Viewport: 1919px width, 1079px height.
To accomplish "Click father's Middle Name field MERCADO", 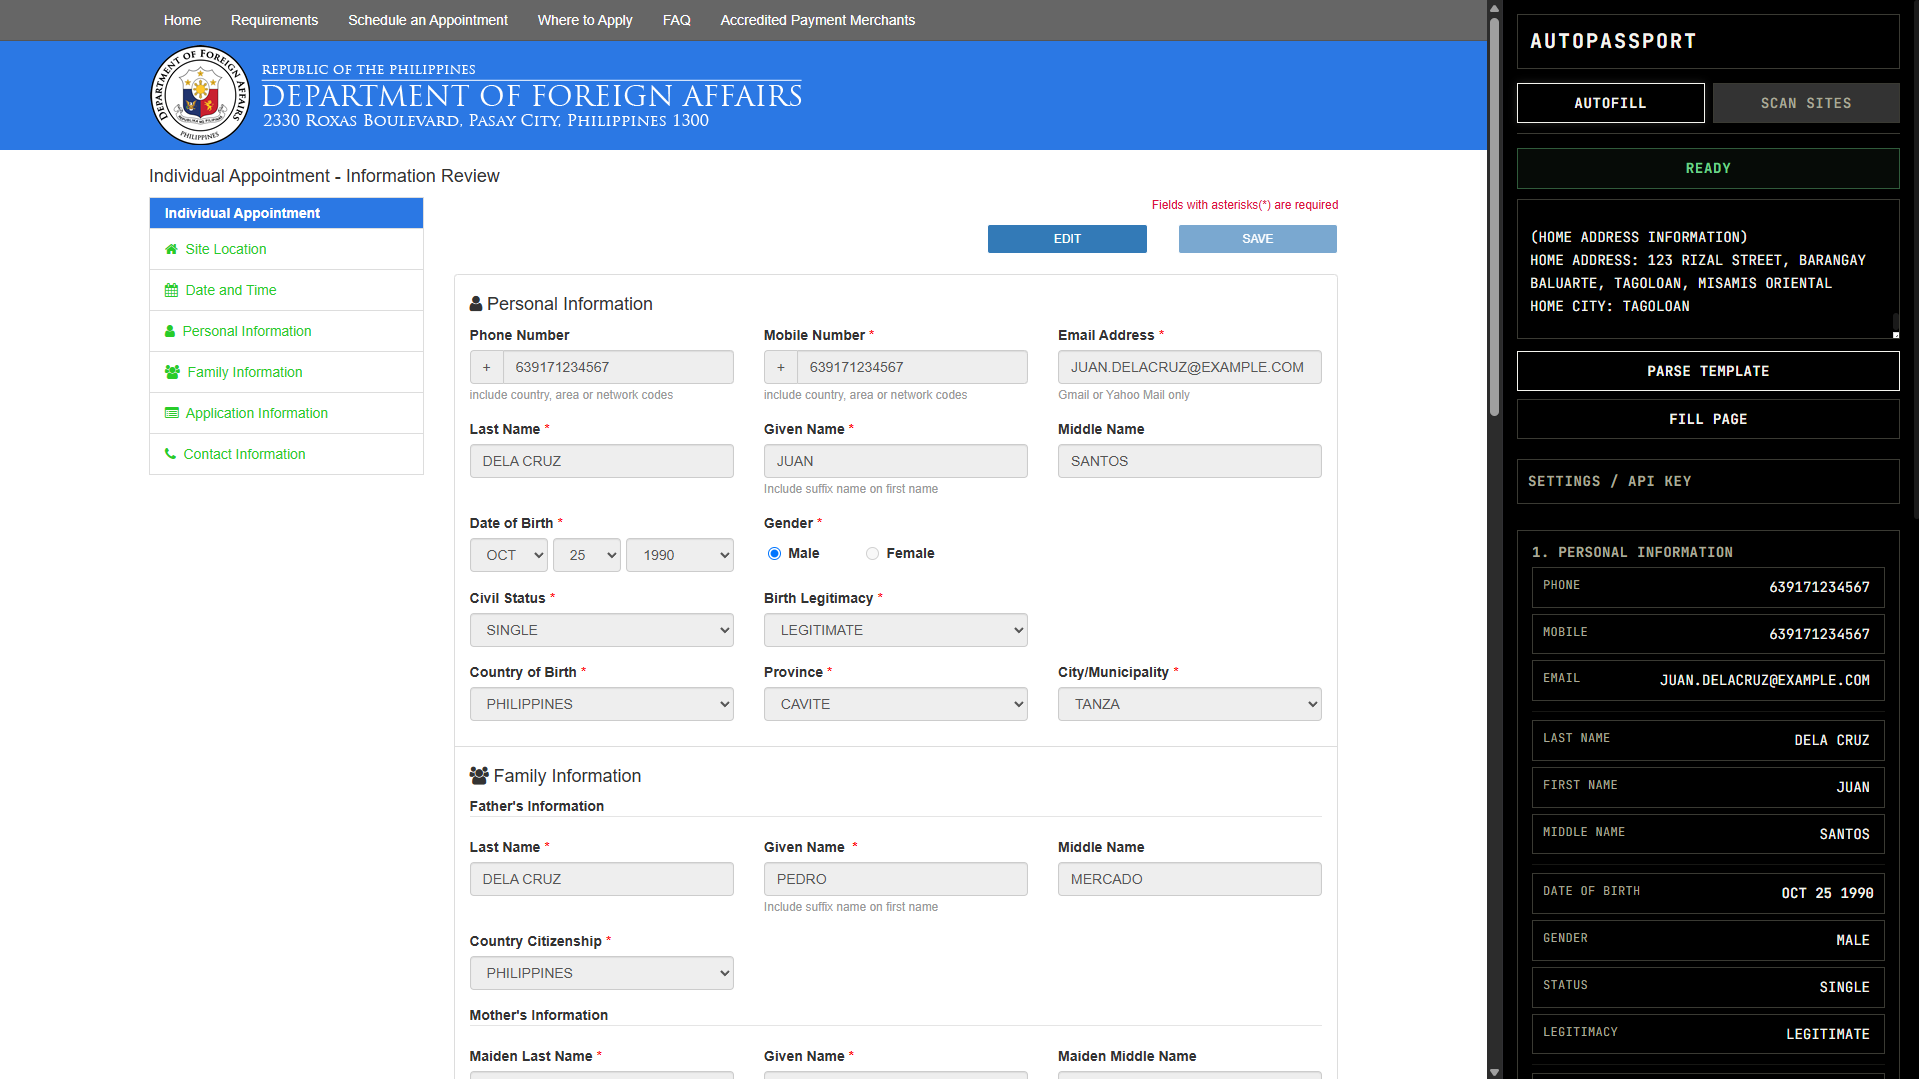I will click(x=1190, y=879).
